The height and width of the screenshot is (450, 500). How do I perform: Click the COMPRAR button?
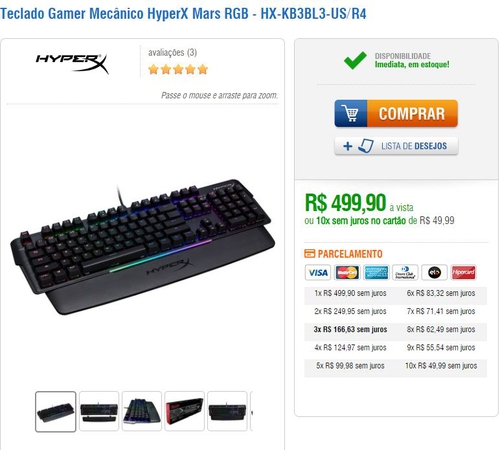pyautogui.click(x=396, y=113)
